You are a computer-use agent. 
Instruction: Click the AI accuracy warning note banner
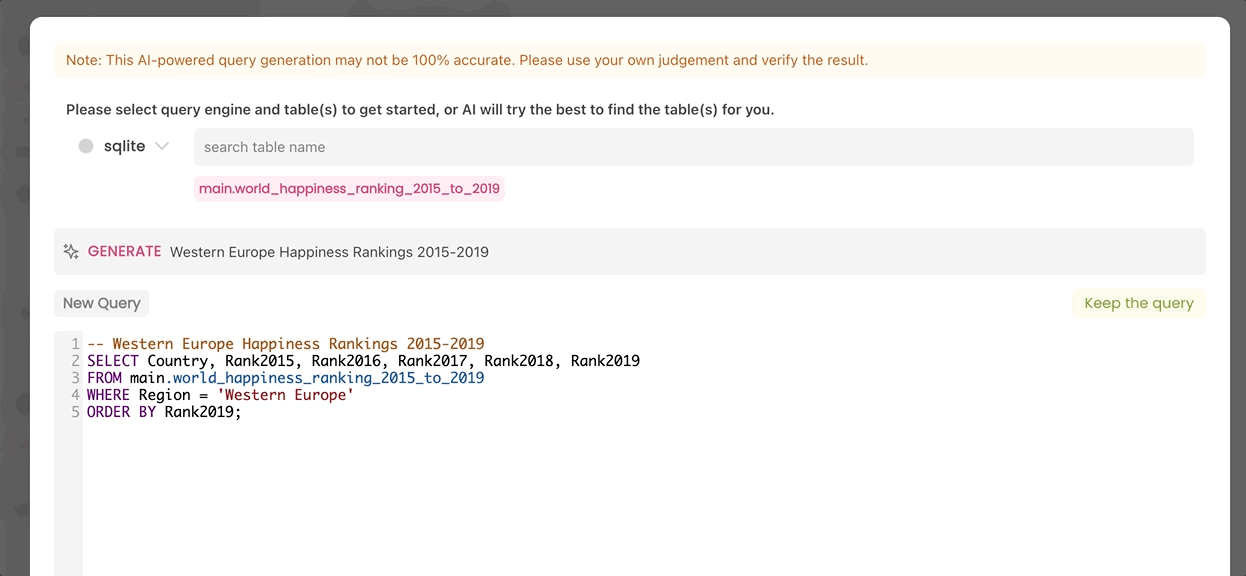click(x=629, y=60)
